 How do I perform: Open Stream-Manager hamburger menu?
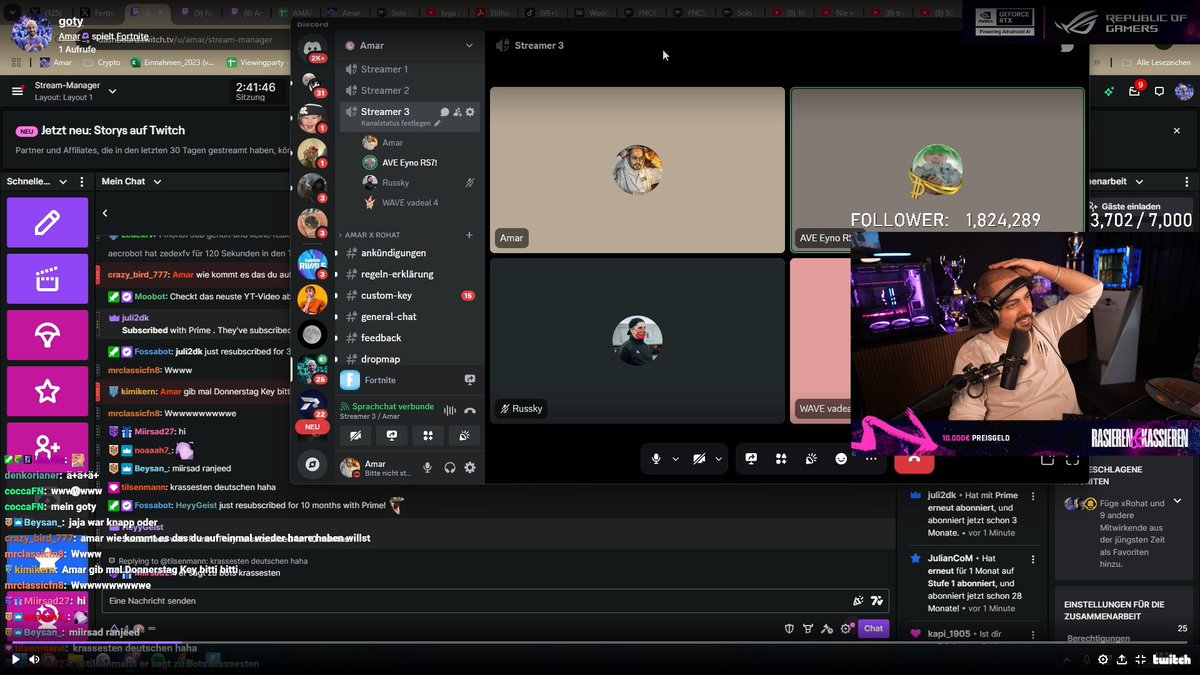tap(17, 91)
